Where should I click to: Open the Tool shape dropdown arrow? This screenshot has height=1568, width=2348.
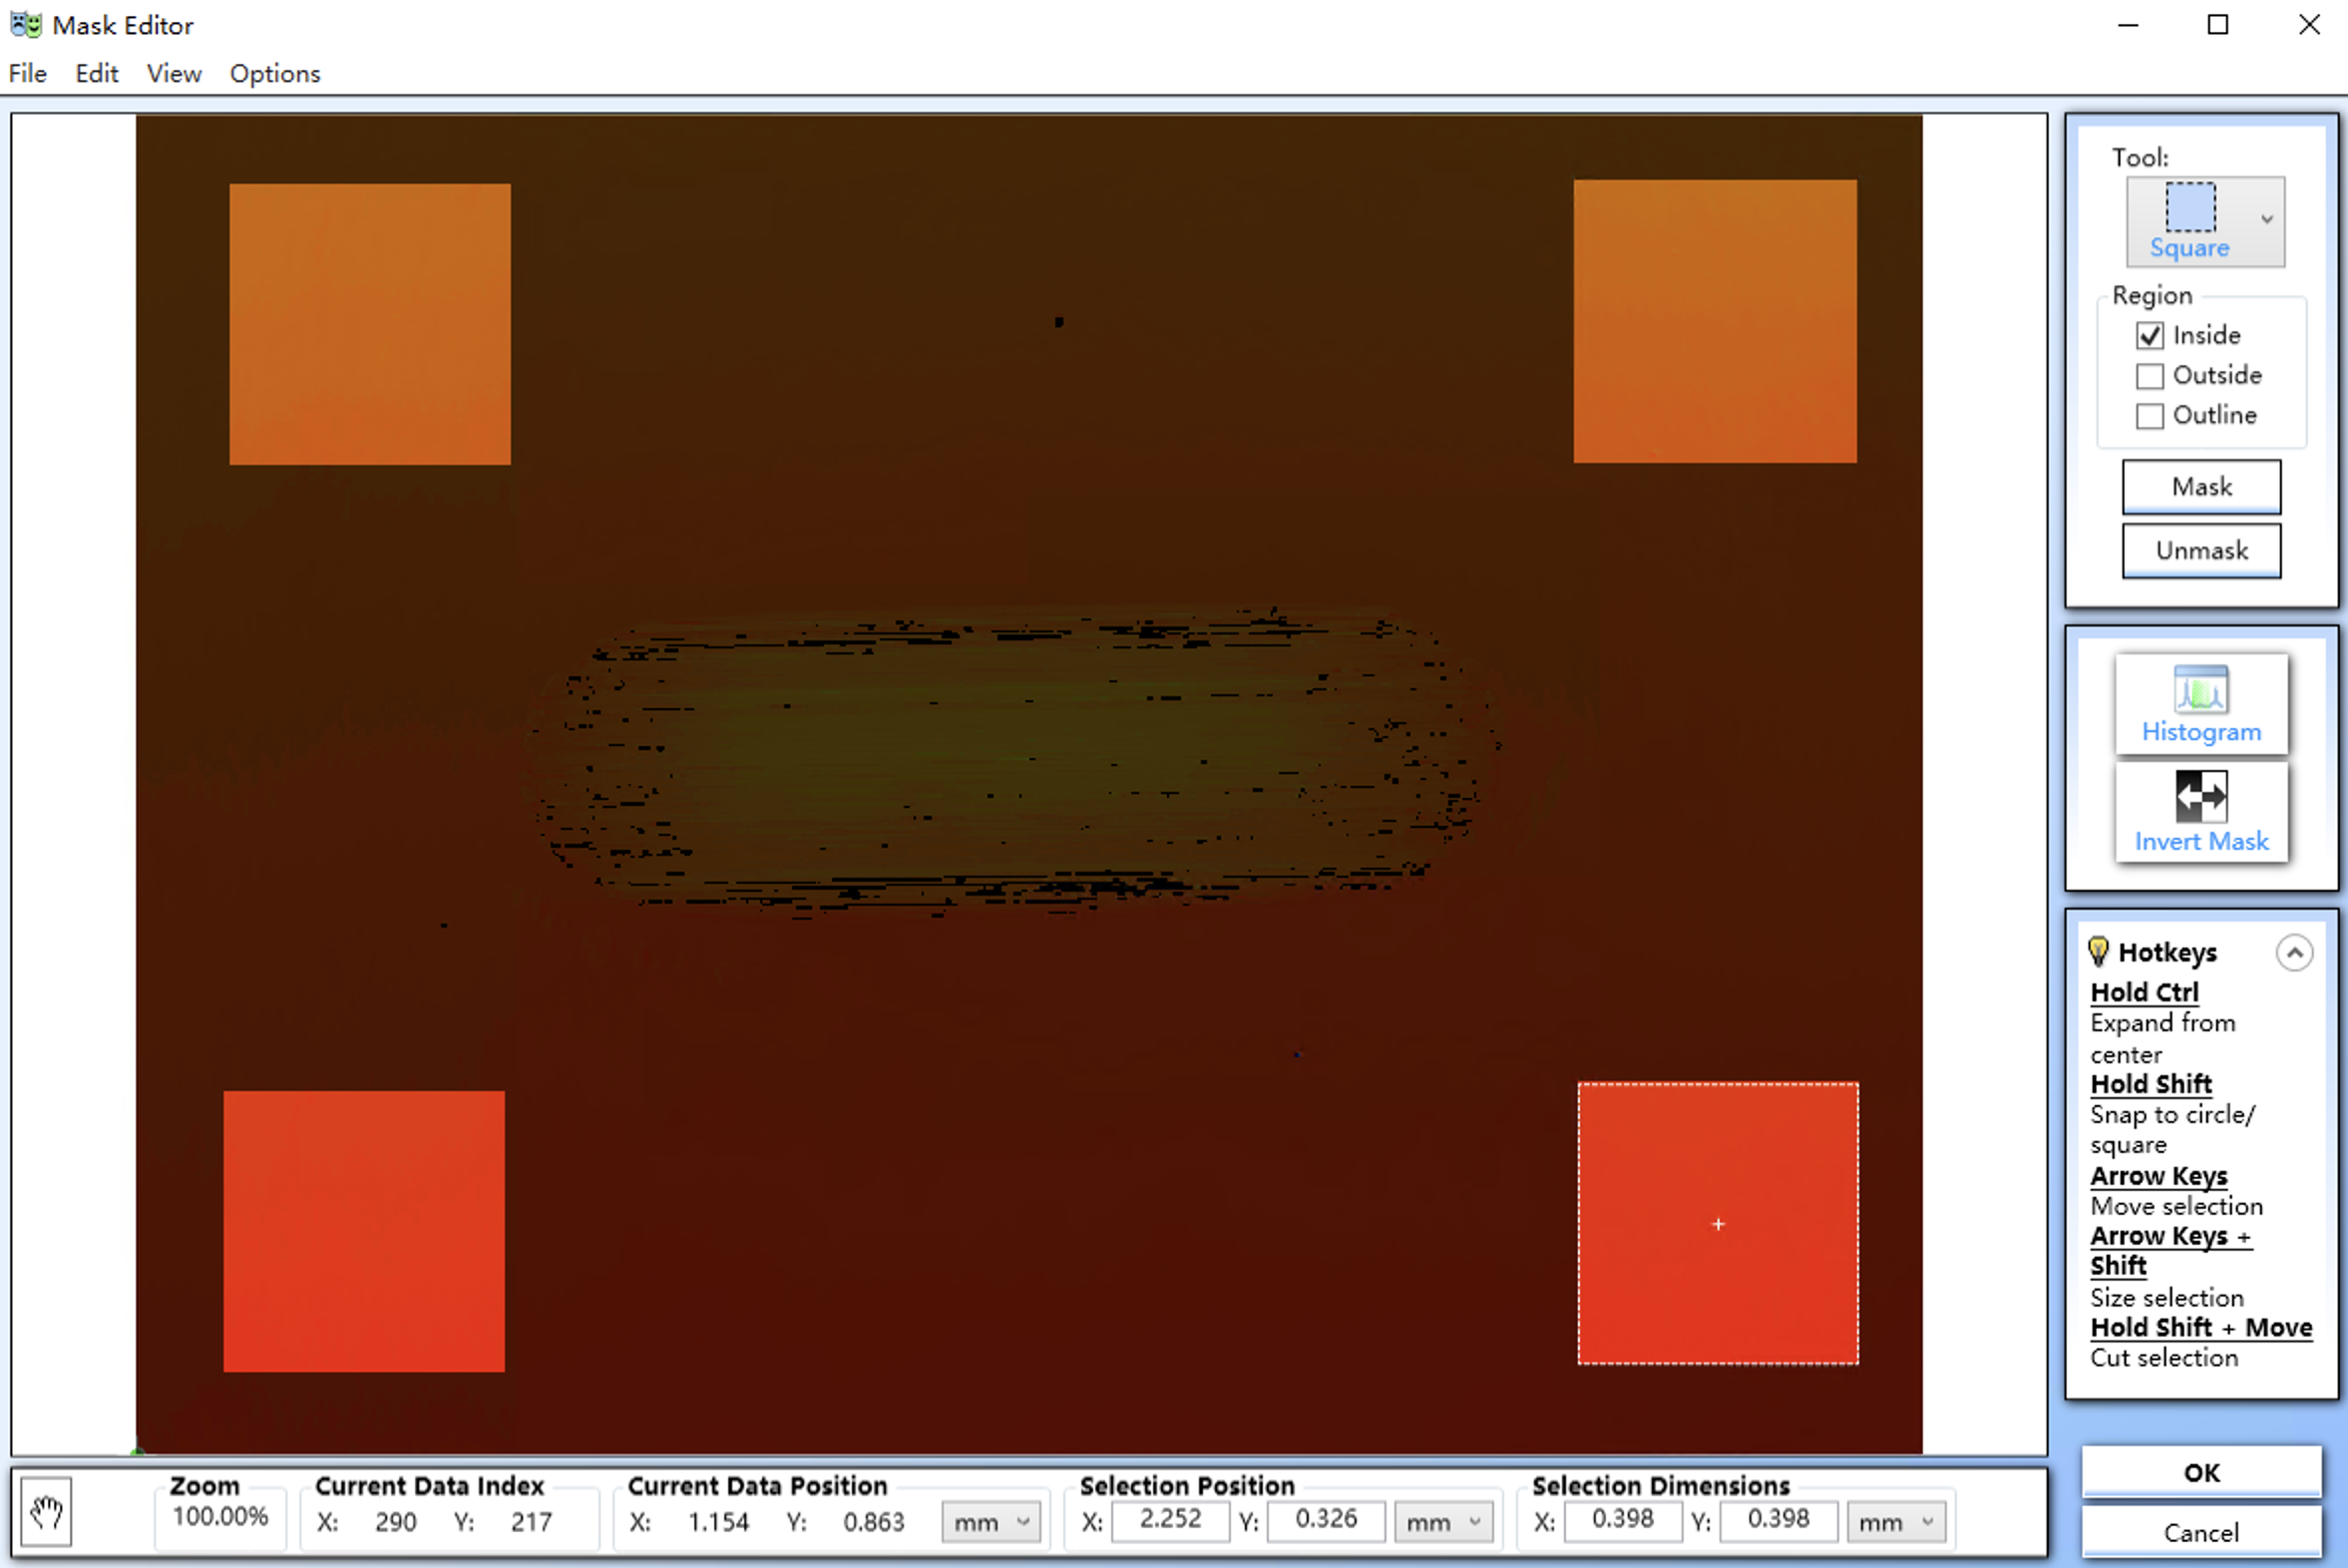[x=2266, y=220]
